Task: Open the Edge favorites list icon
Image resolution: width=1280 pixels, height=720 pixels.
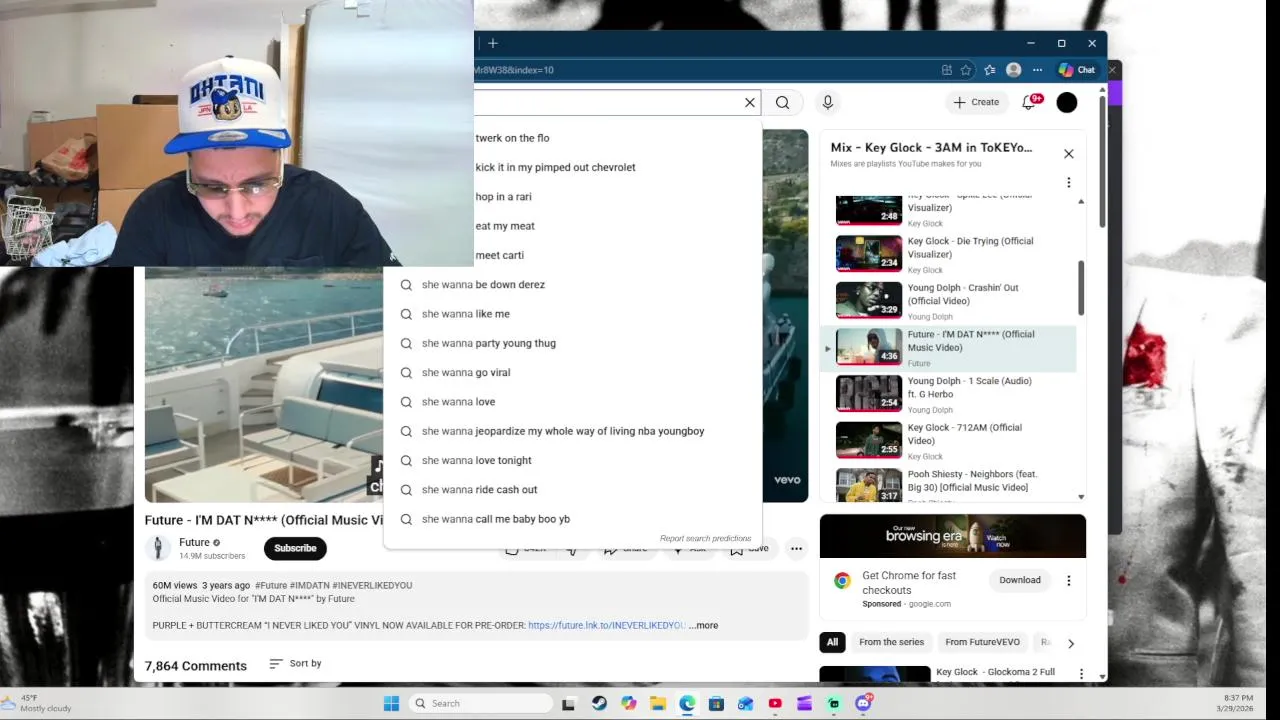Action: coord(990,70)
